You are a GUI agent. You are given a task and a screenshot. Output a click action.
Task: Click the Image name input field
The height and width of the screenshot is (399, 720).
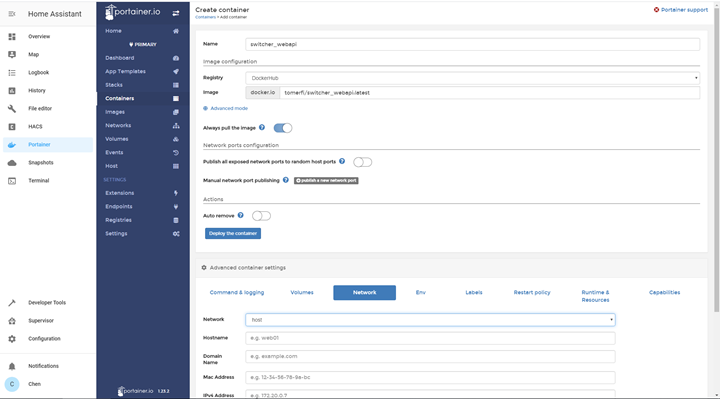click(489, 93)
